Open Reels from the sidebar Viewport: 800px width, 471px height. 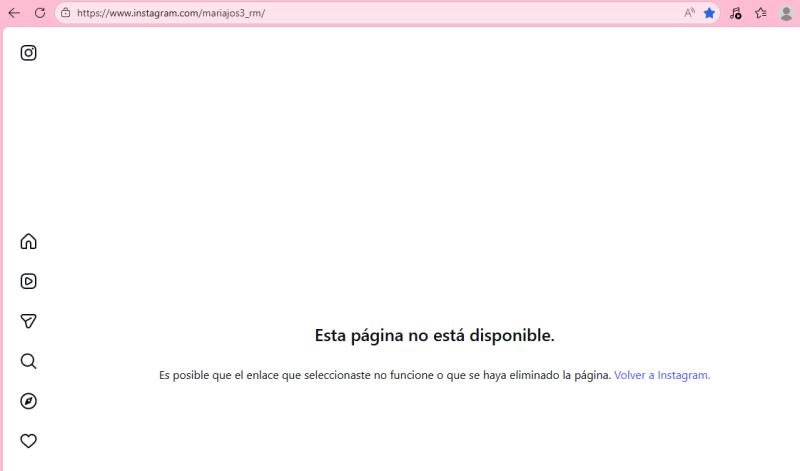coord(29,281)
